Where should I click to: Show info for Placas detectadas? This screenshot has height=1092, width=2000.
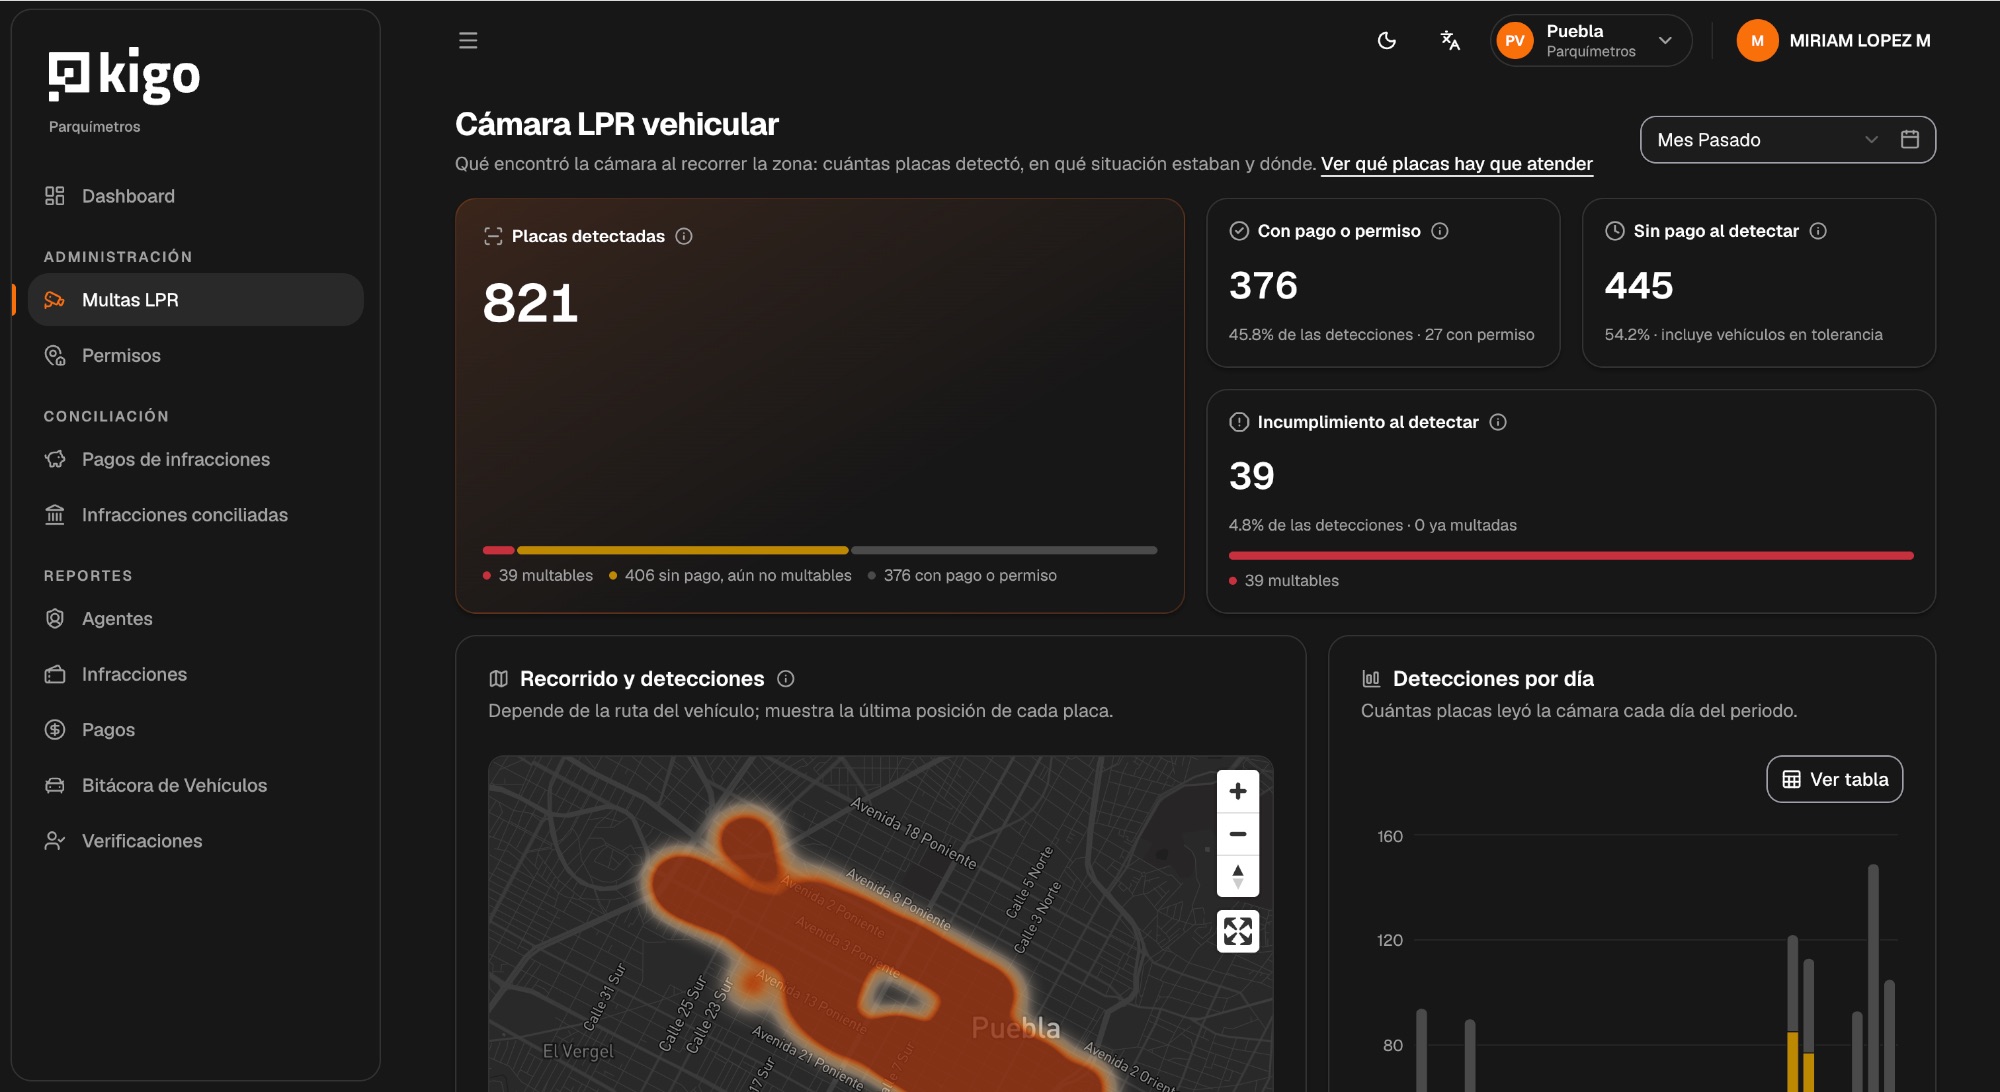click(x=684, y=236)
